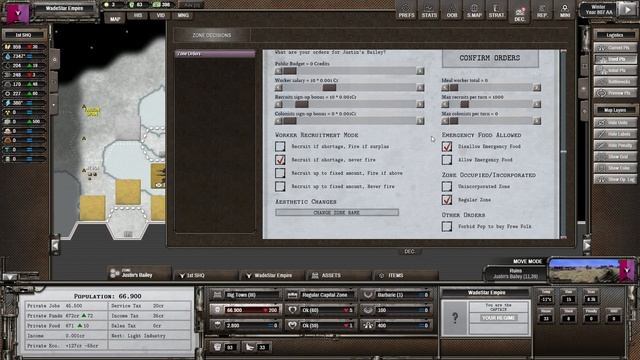Enable Allow Emergency Food checkbox
The height and width of the screenshot is (360, 640).
(x=447, y=160)
